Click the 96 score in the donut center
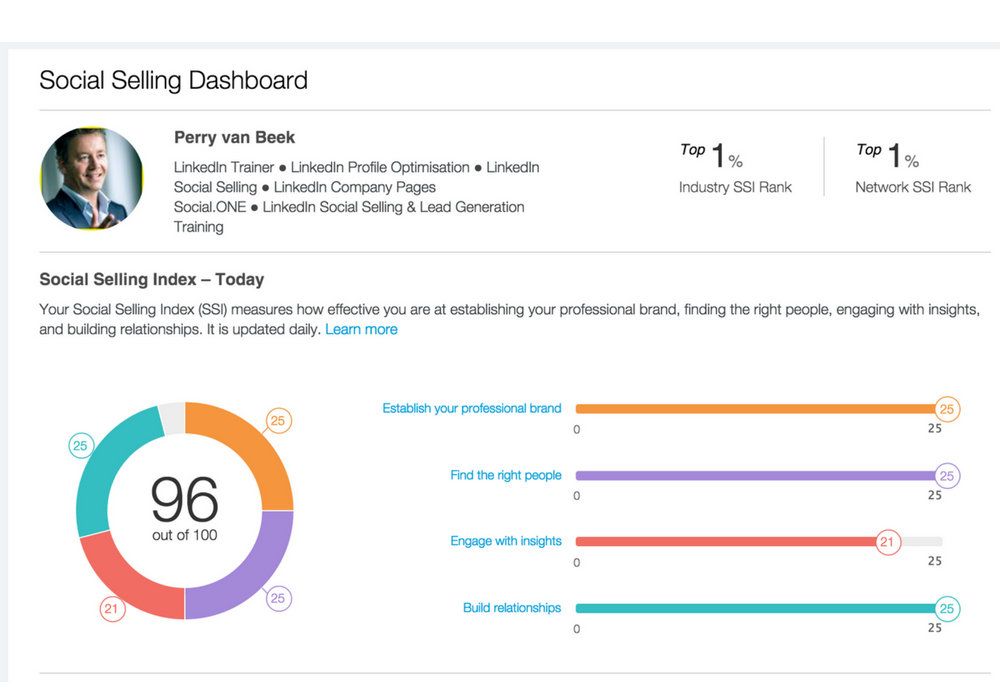1000x700 pixels. coord(184,499)
